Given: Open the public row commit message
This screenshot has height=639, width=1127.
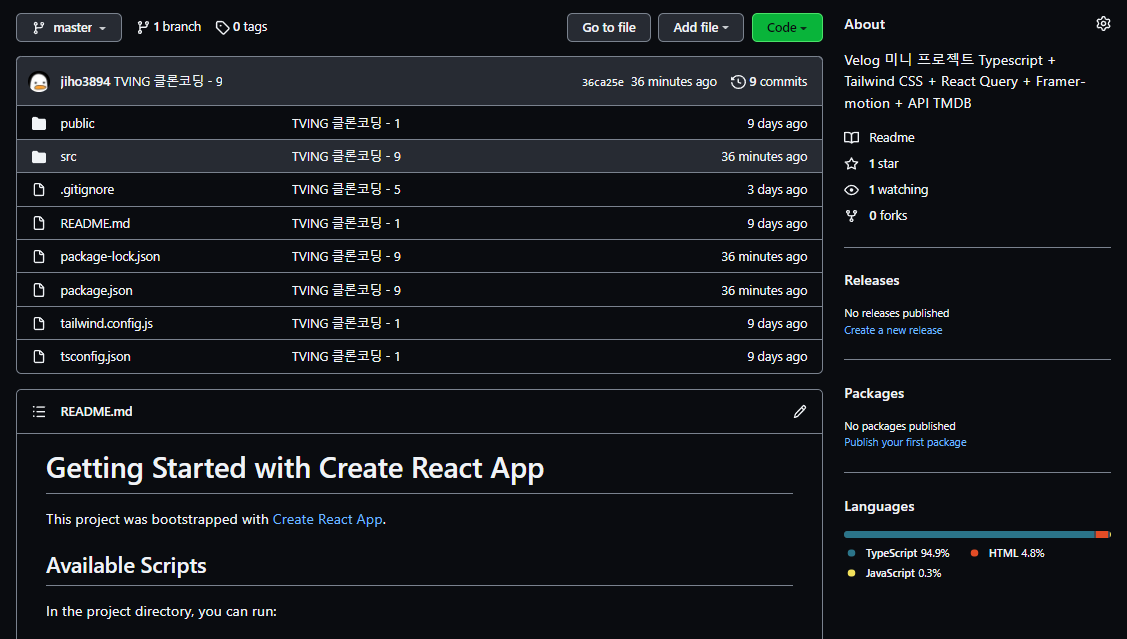Looking at the screenshot, I should tap(346, 124).
